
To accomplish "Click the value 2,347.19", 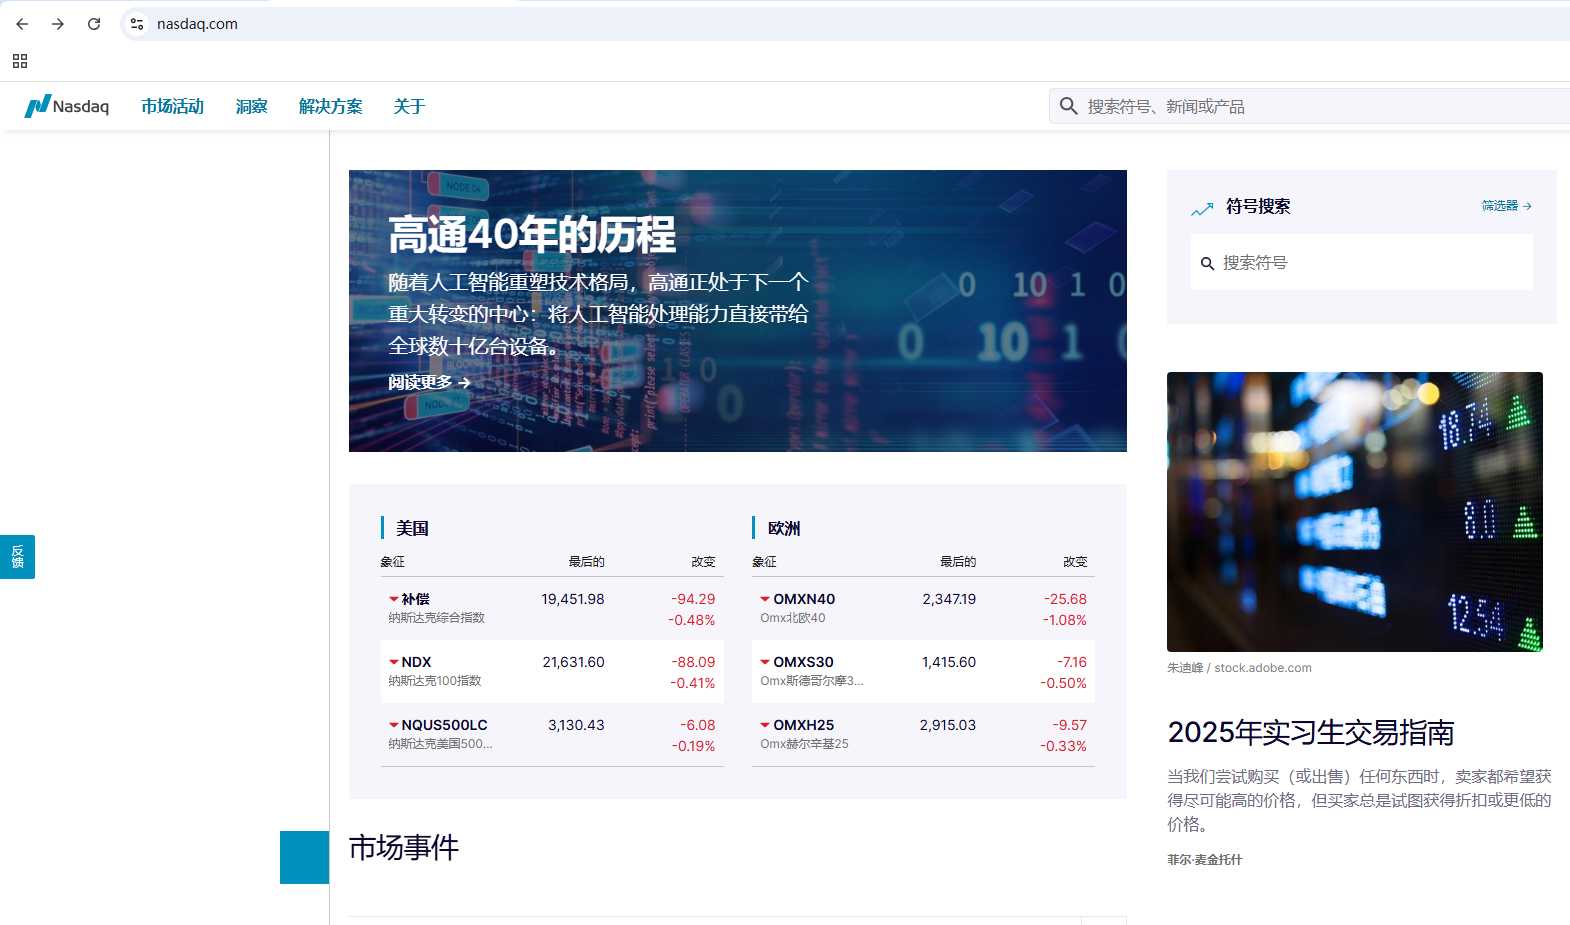I will 949,599.
